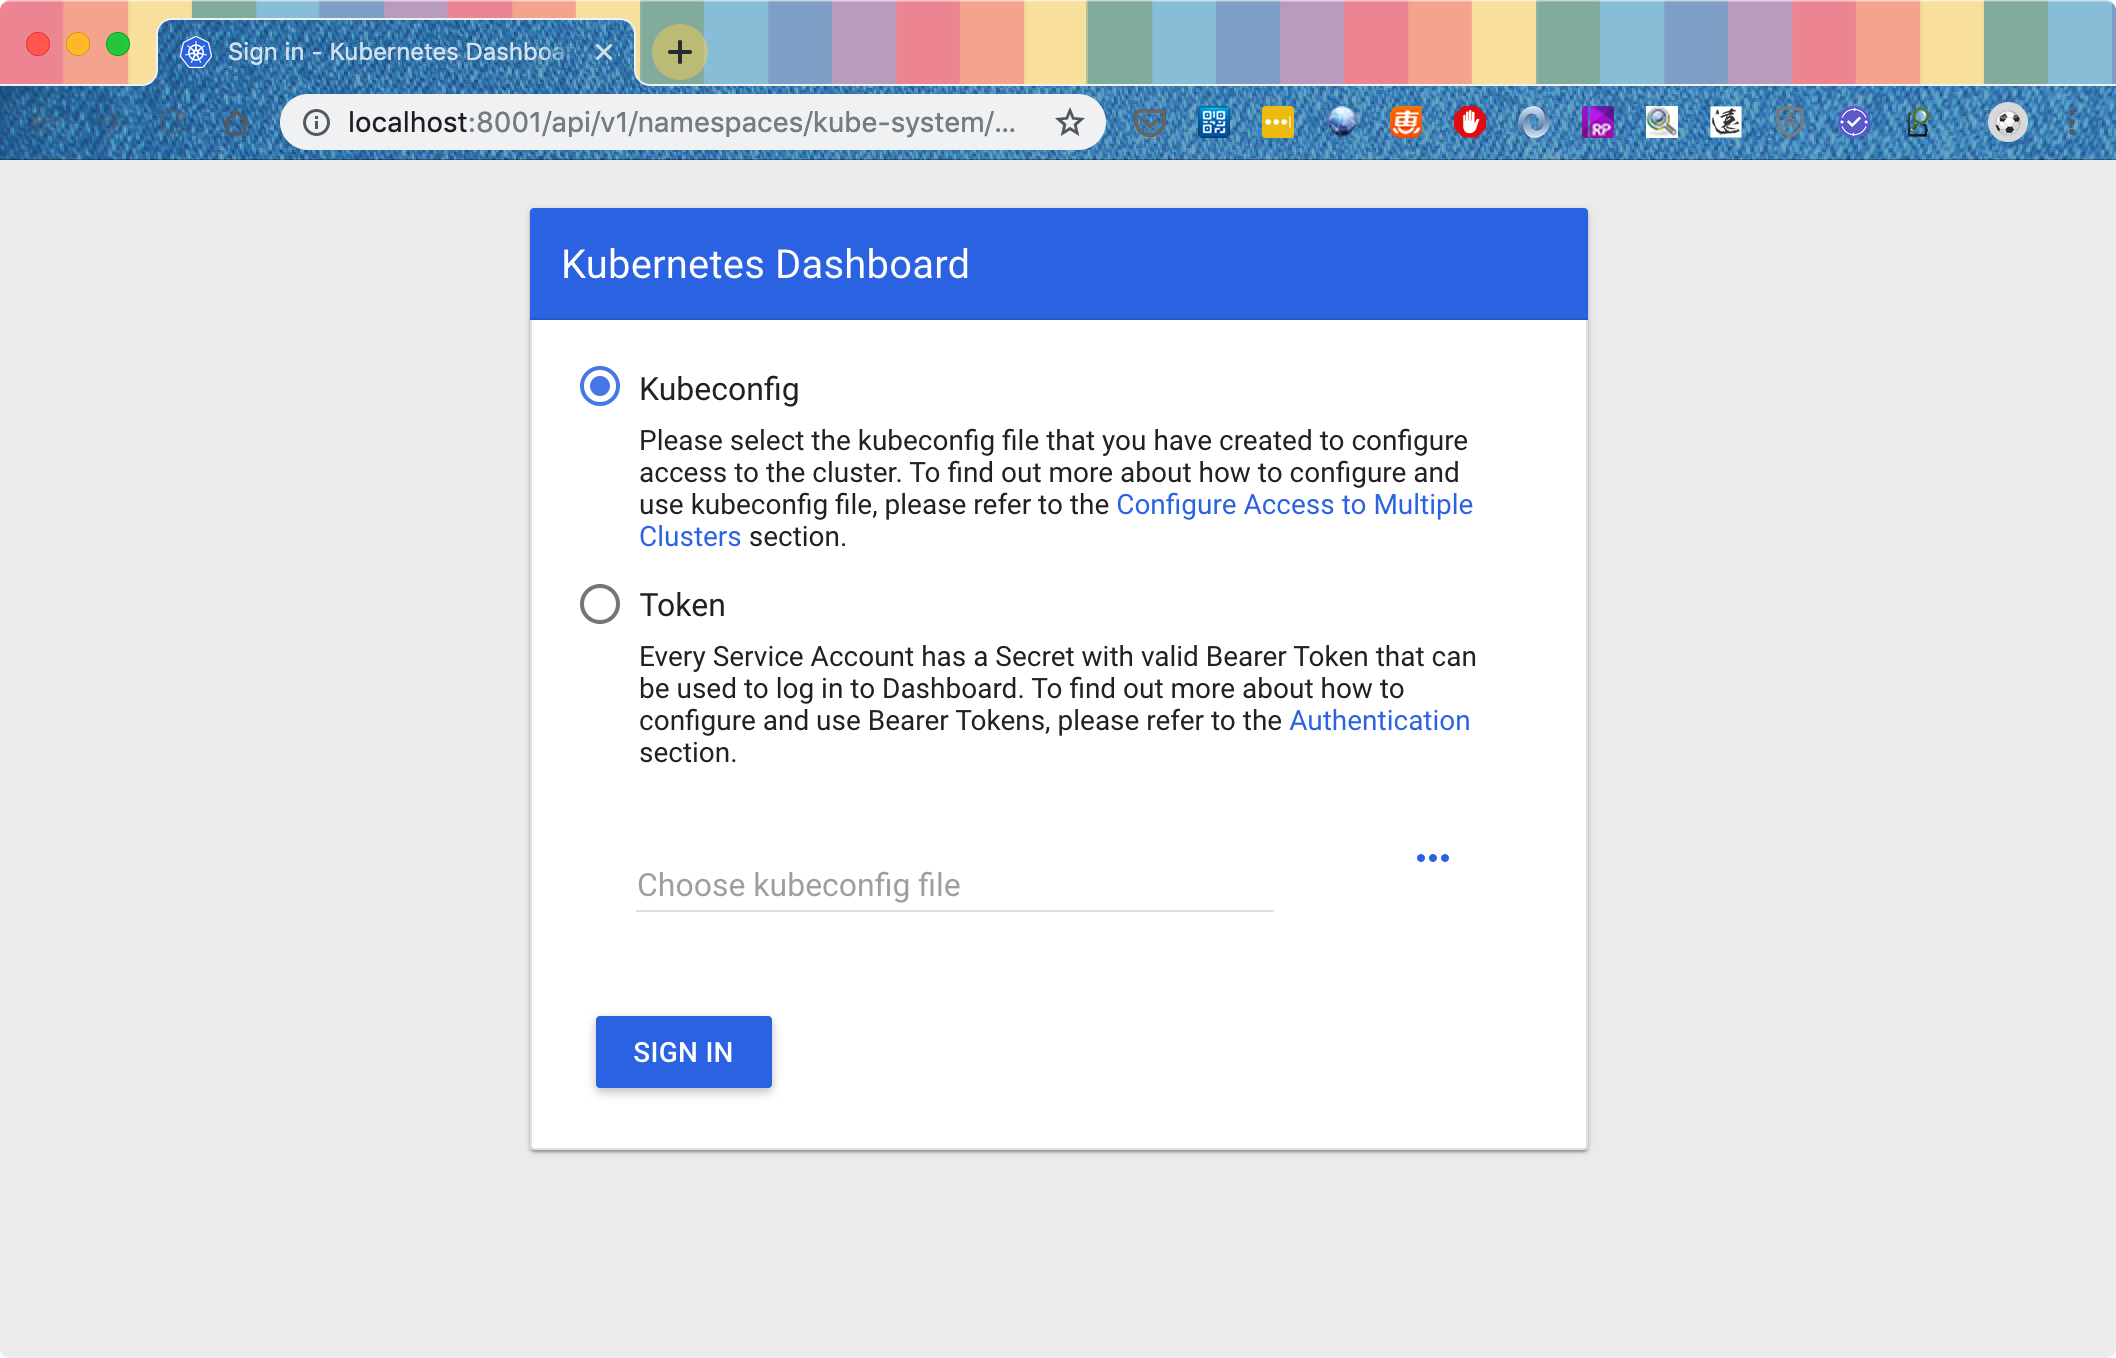Screen dimensions: 2116x1358
Task: Select the Kubeconfig radio button
Action: click(600, 387)
